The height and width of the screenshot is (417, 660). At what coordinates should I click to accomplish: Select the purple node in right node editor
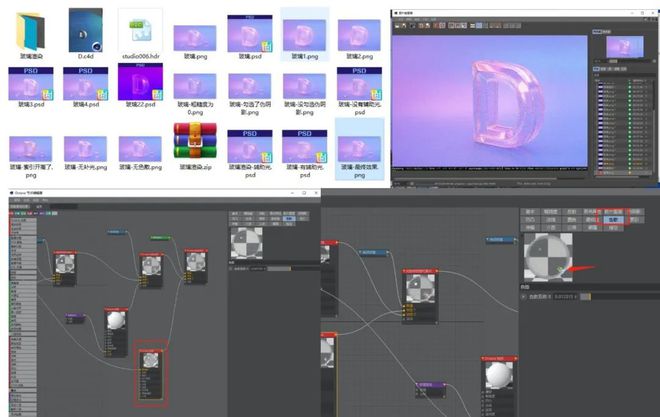(431, 386)
